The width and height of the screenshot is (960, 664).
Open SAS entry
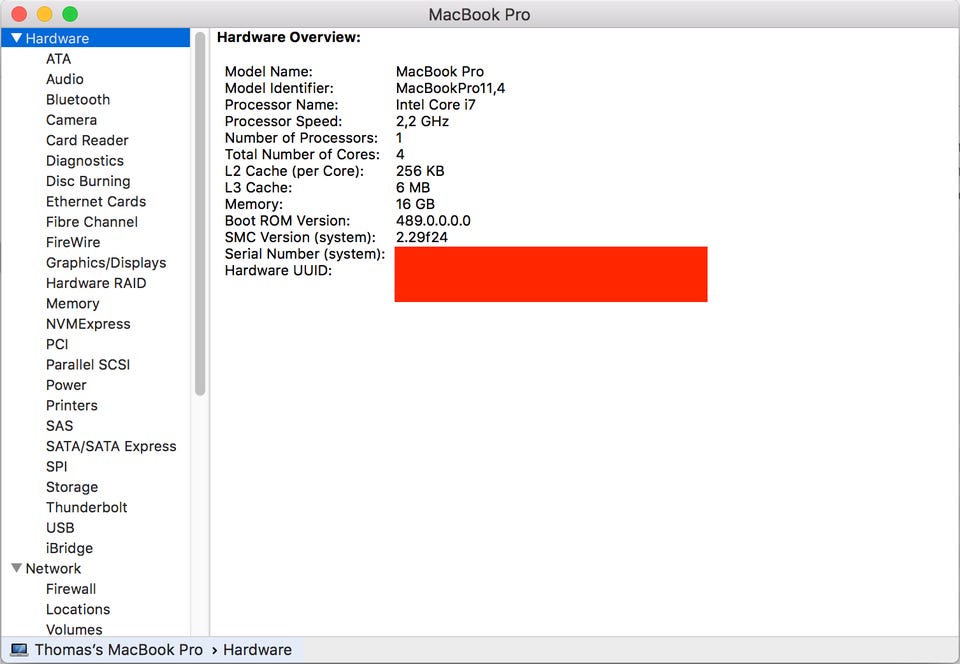coord(59,426)
